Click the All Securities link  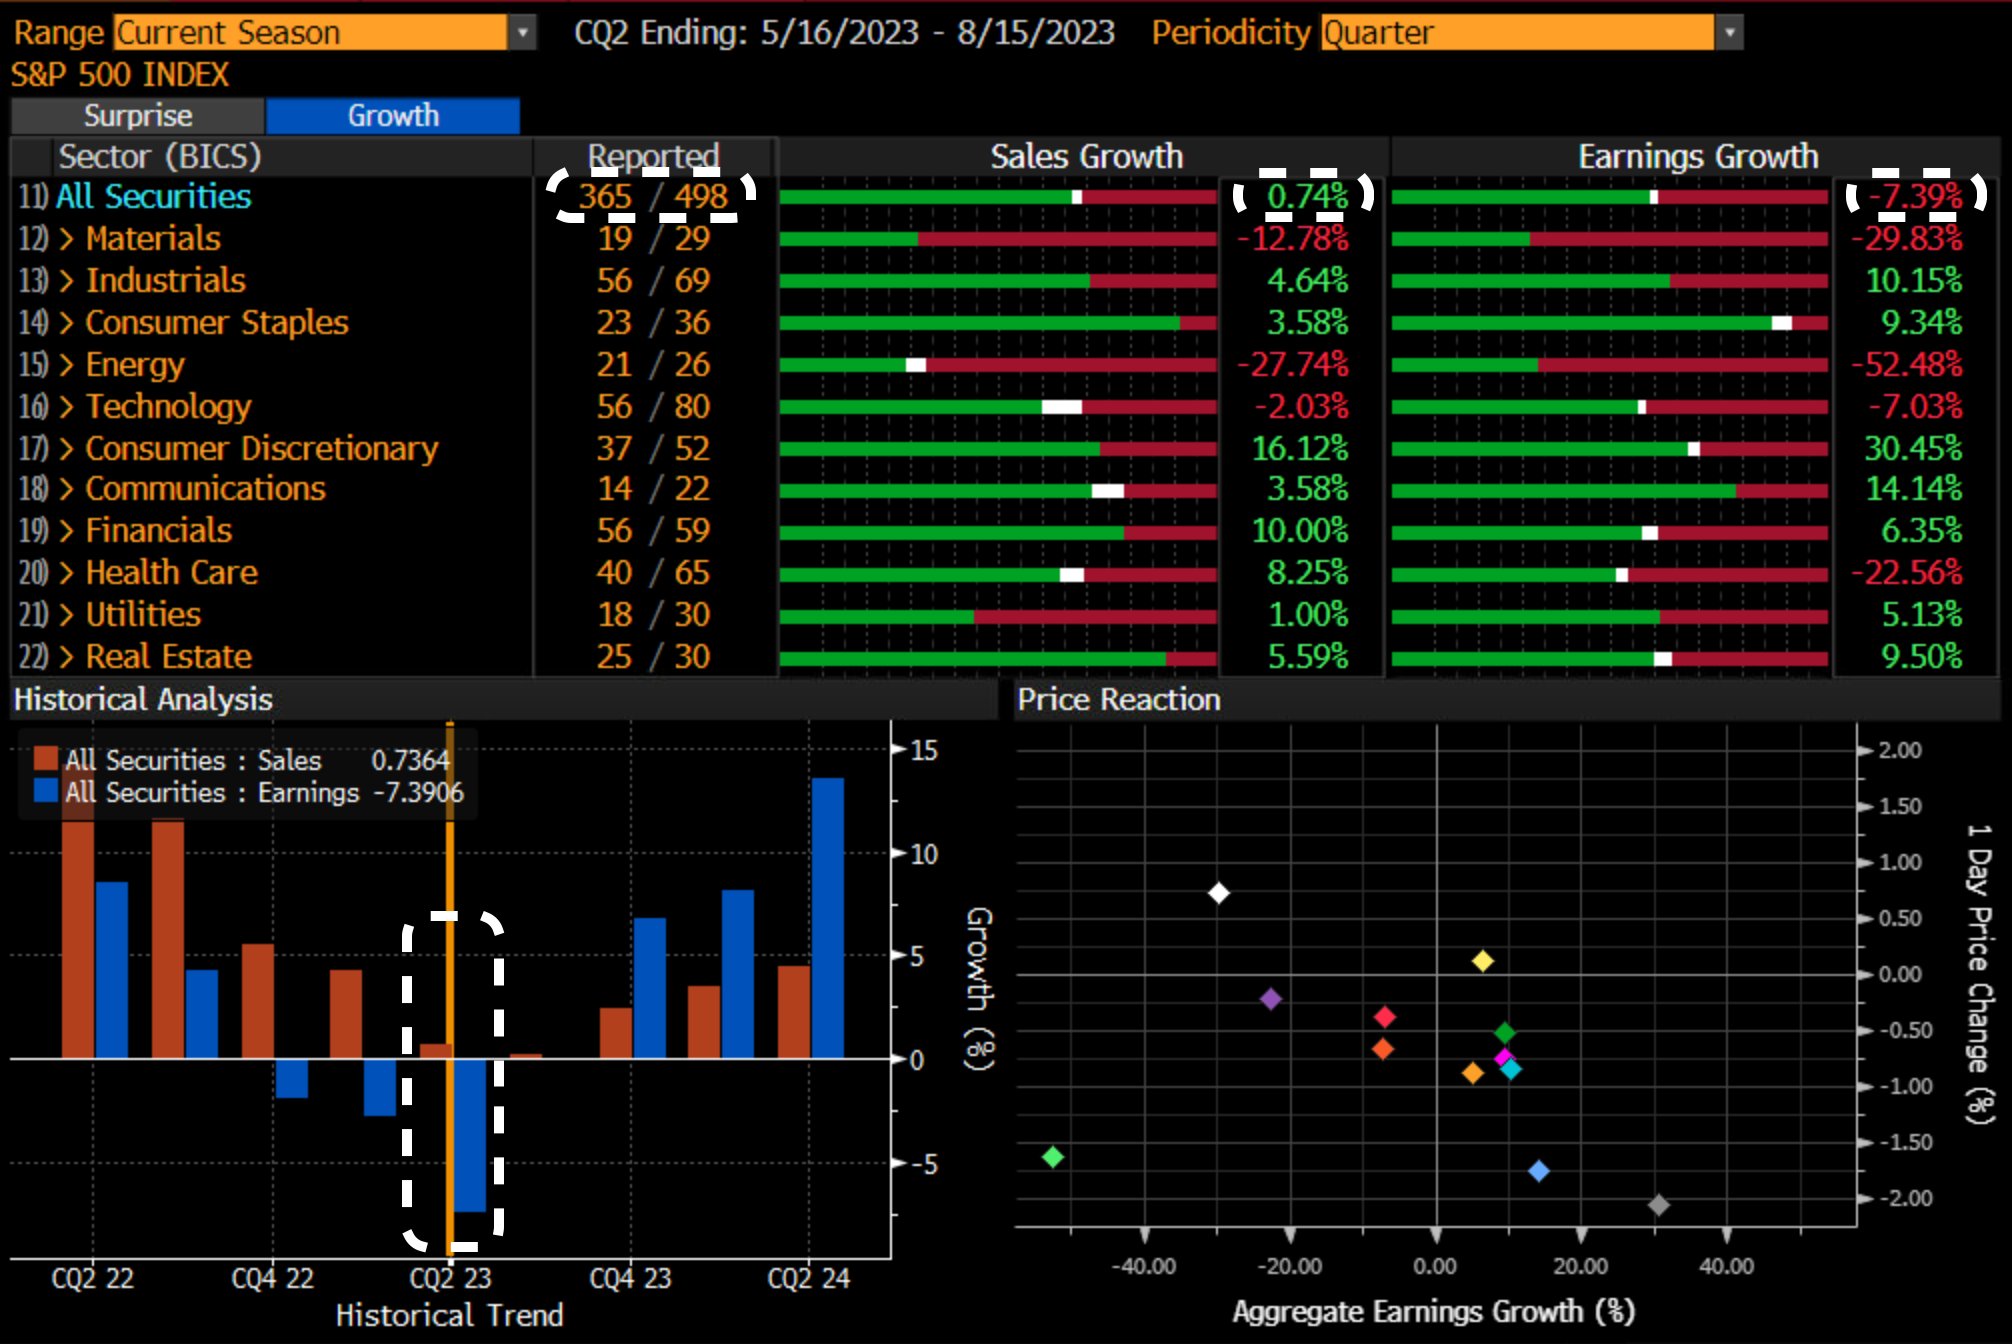point(153,197)
